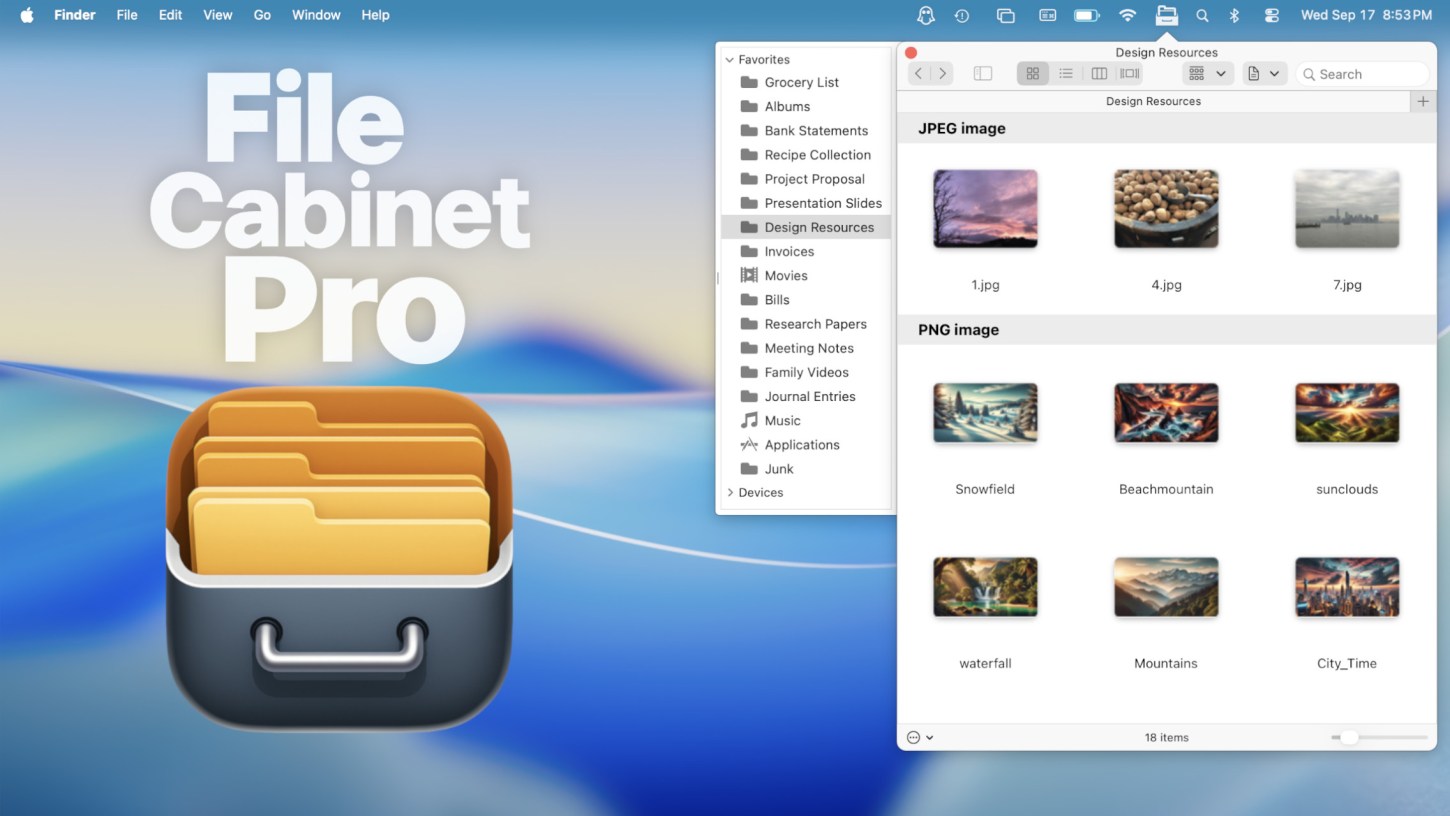Open the document actions dropdown in toolbar
Viewport: 1450px width, 816px height.
1264,73
